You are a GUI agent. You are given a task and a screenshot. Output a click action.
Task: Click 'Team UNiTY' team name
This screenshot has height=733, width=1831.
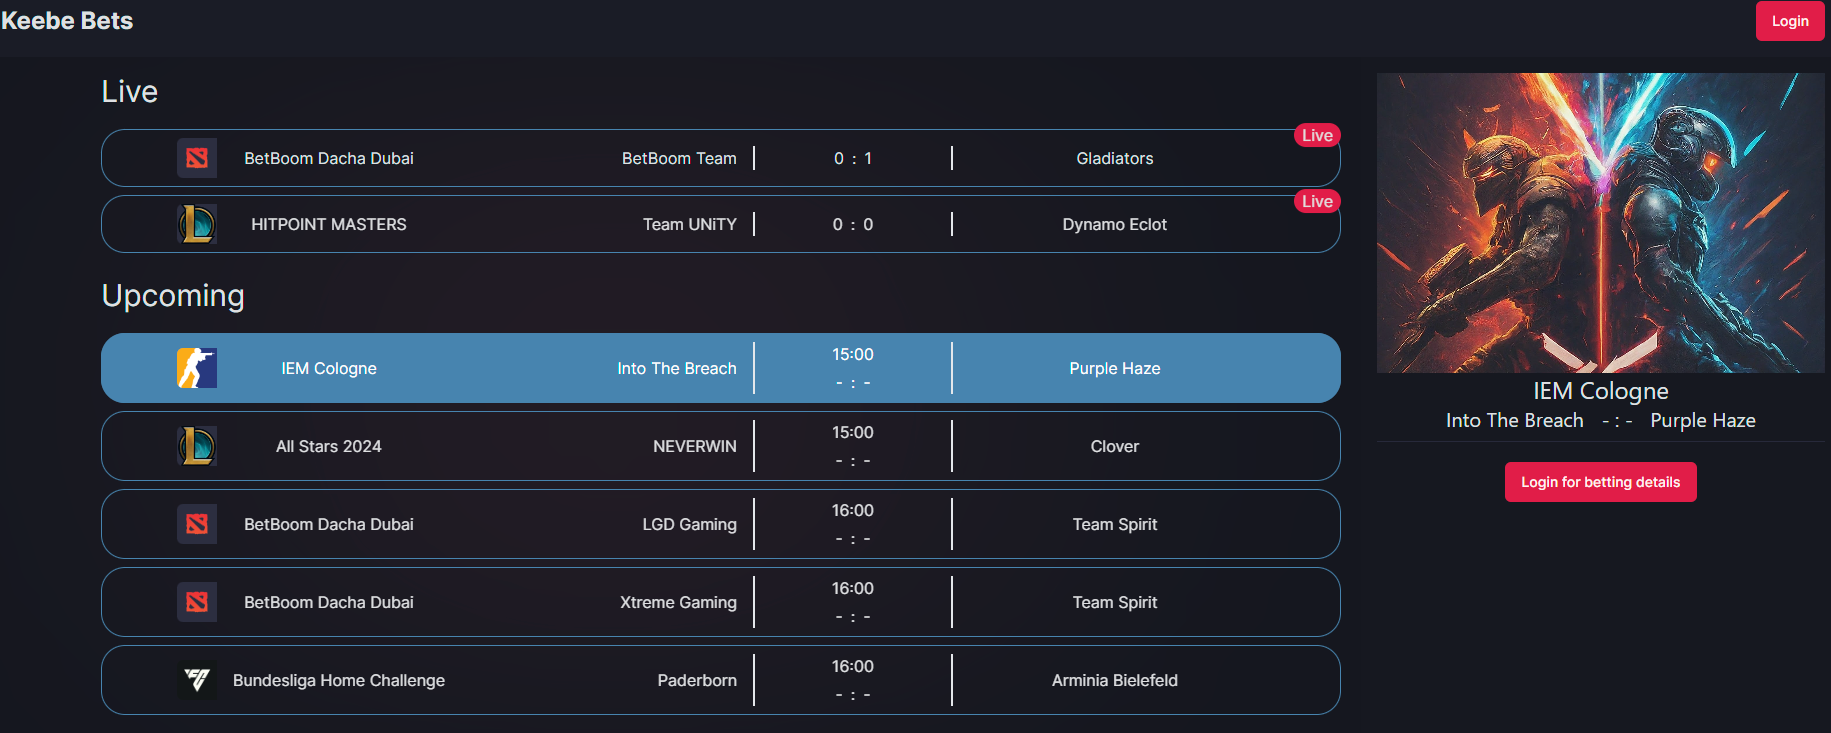click(690, 224)
